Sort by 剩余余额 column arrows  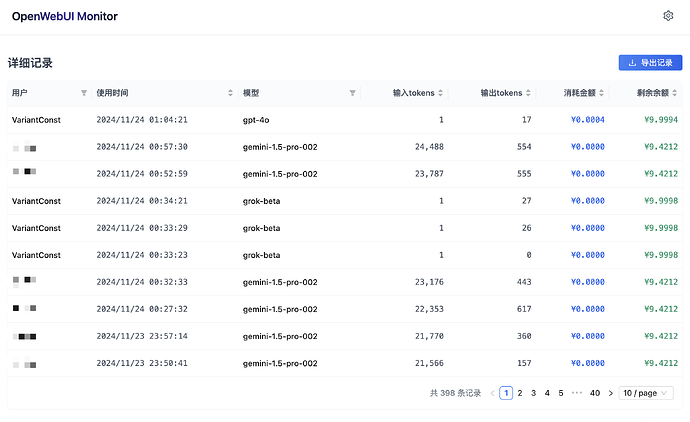[x=675, y=93]
